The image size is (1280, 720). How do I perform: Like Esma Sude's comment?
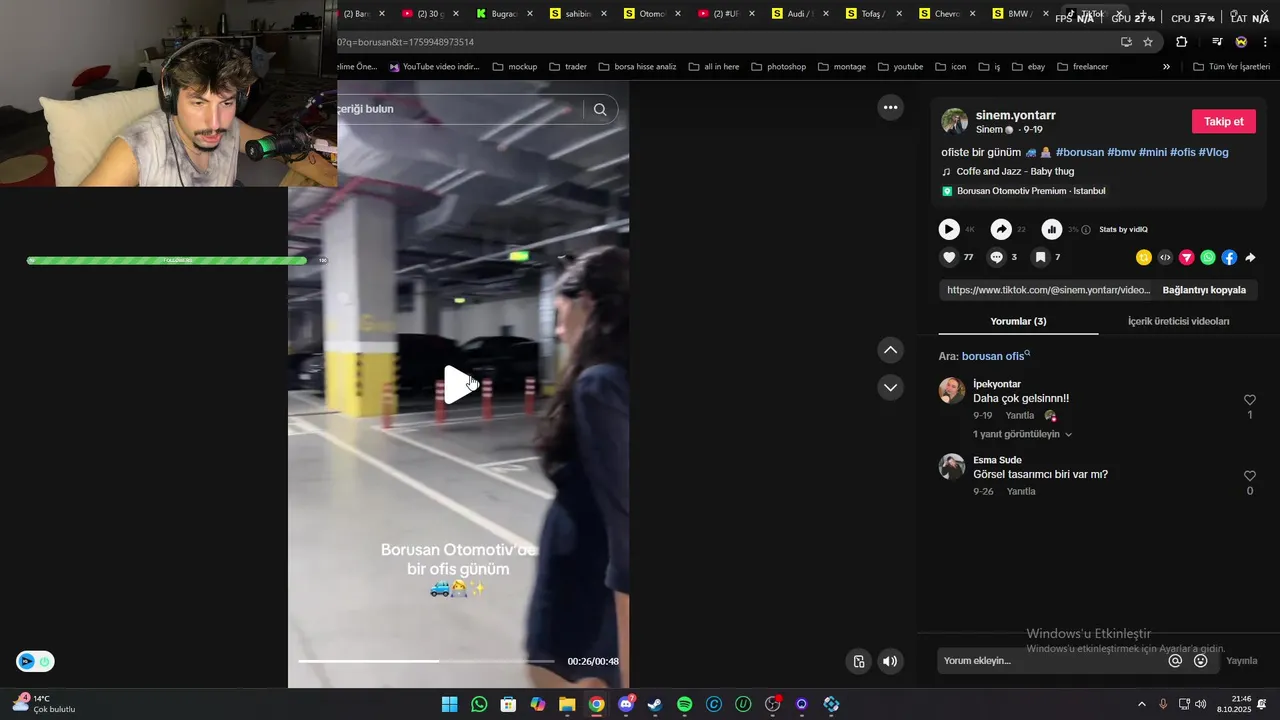pos(1249,476)
